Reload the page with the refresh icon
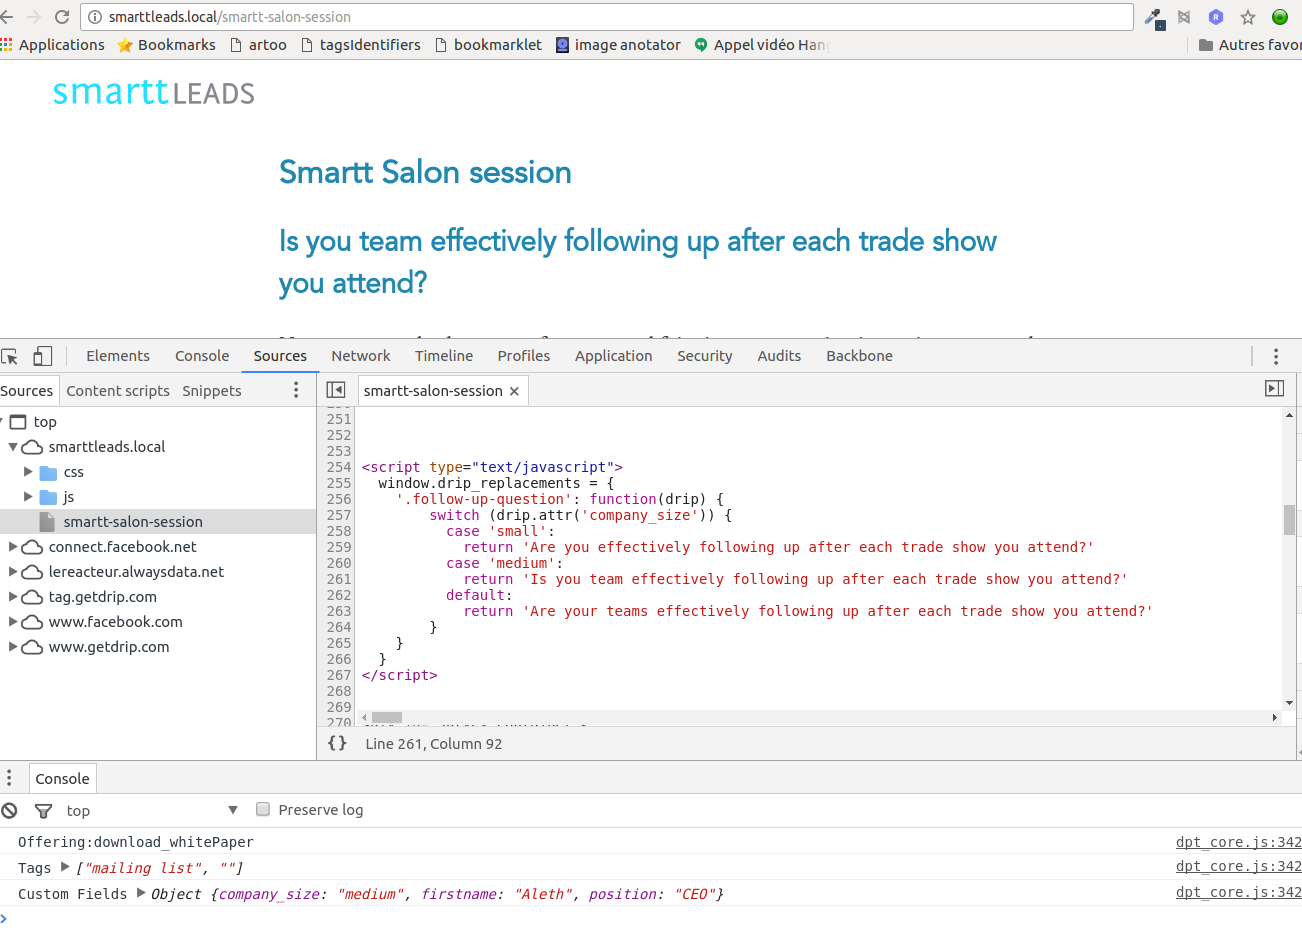Image resolution: width=1302 pixels, height=934 pixels. point(62,17)
